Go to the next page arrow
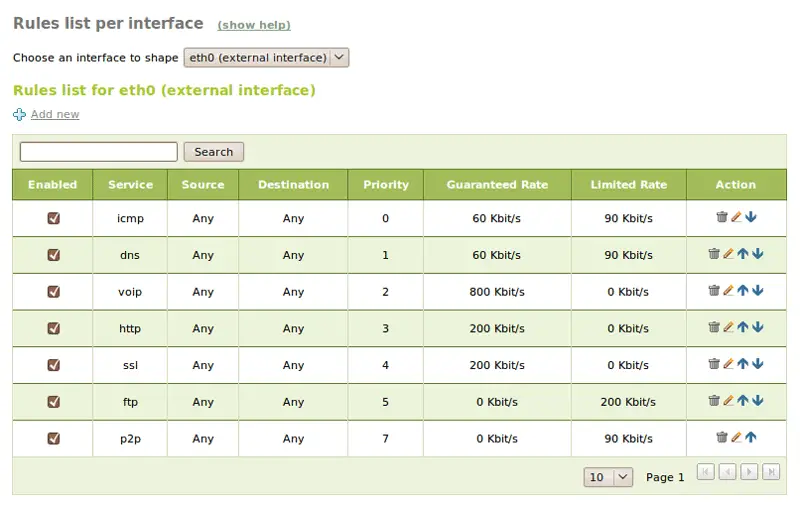Image resolution: width=800 pixels, height=505 pixels. (749, 472)
